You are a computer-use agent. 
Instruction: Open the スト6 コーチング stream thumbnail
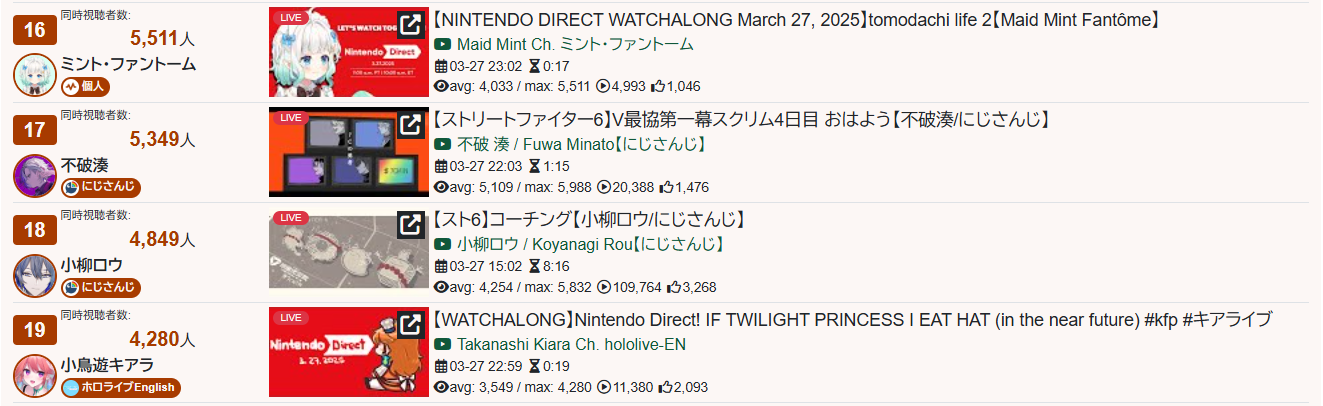click(x=349, y=252)
